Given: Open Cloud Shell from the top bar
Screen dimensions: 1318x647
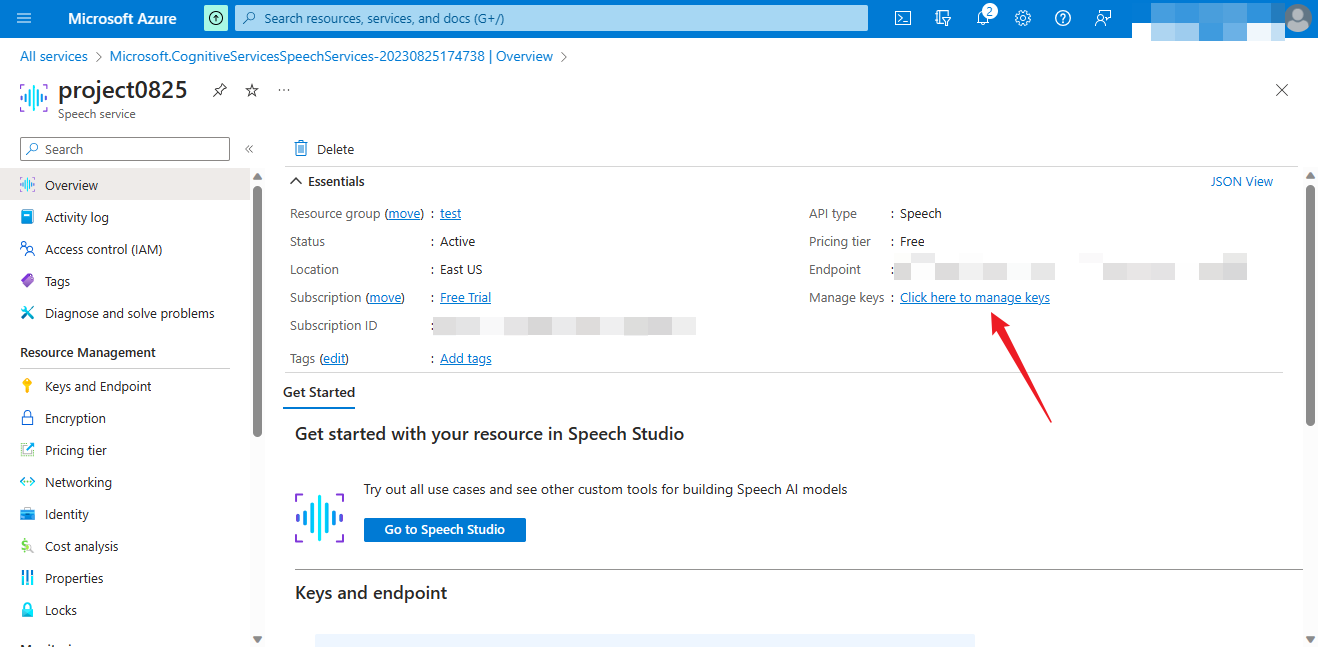Looking at the screenshot, I should tap(903, 18).
